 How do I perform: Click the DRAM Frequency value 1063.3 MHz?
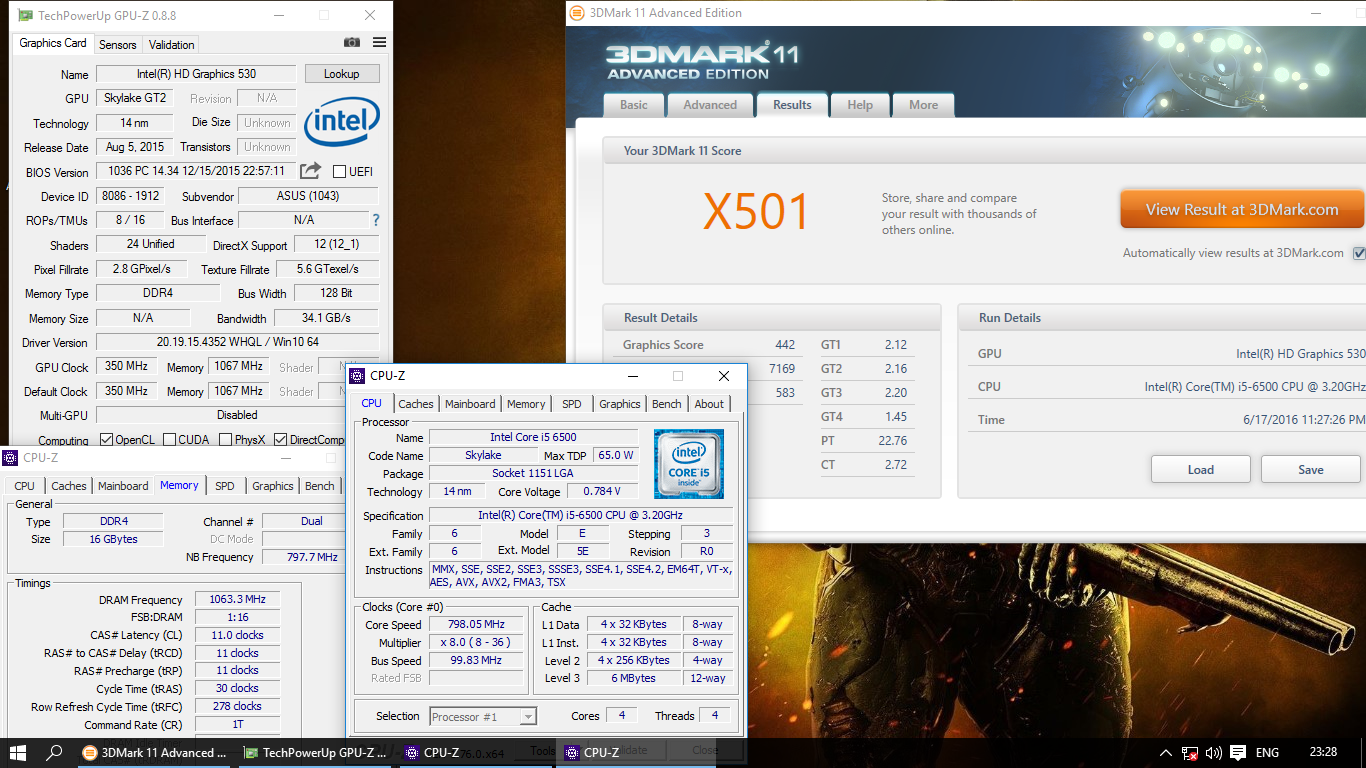point(237,600)
